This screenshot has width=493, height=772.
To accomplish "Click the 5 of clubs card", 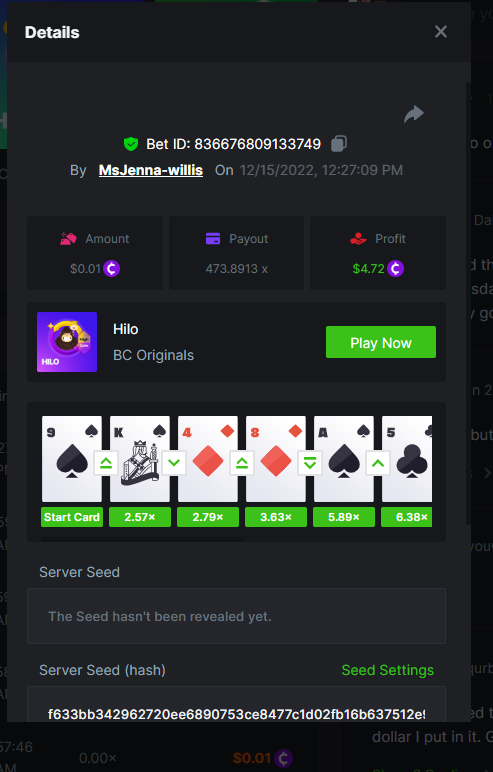I will (407, 459).
